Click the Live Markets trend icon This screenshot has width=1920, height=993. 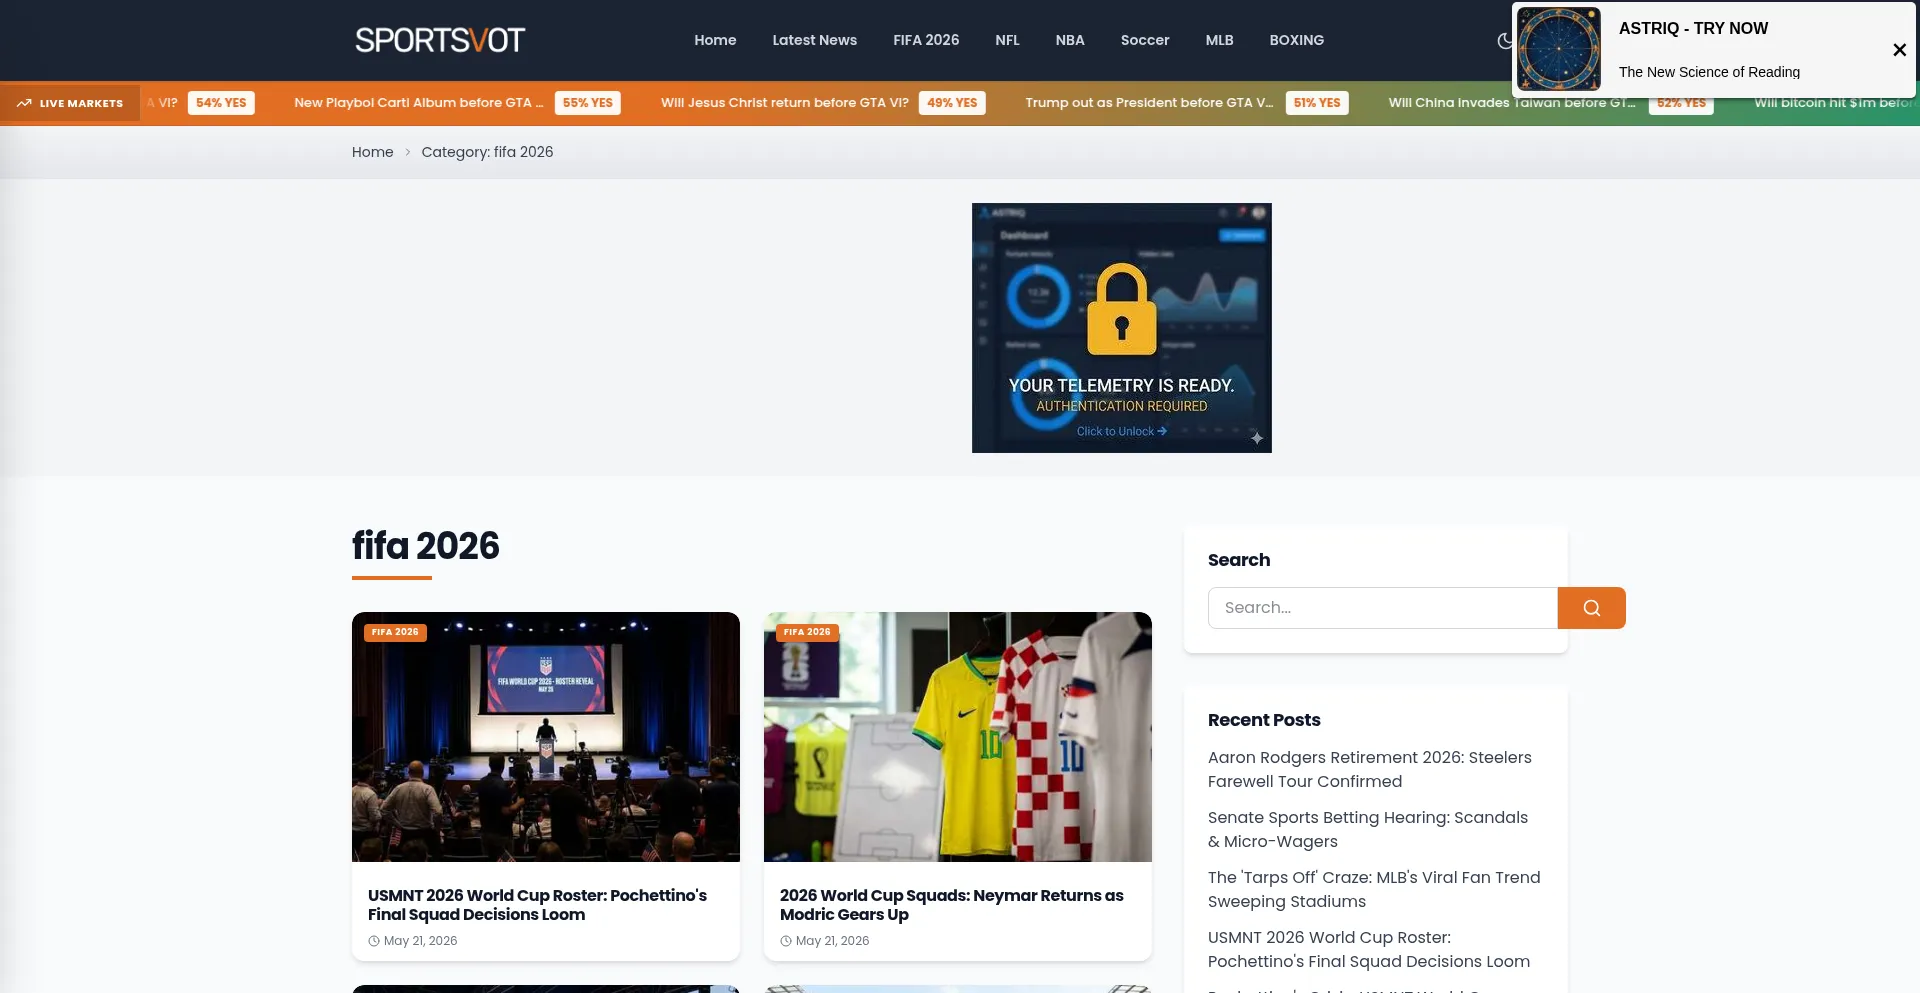[x=24, y=103]
